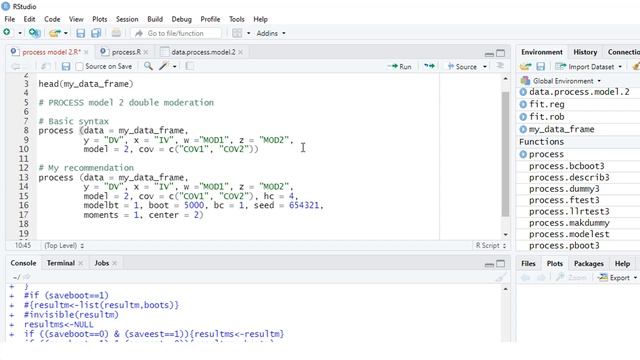Open the New File dropdown arrow
Screen dimensions: 640x360
tap(20, 33)
